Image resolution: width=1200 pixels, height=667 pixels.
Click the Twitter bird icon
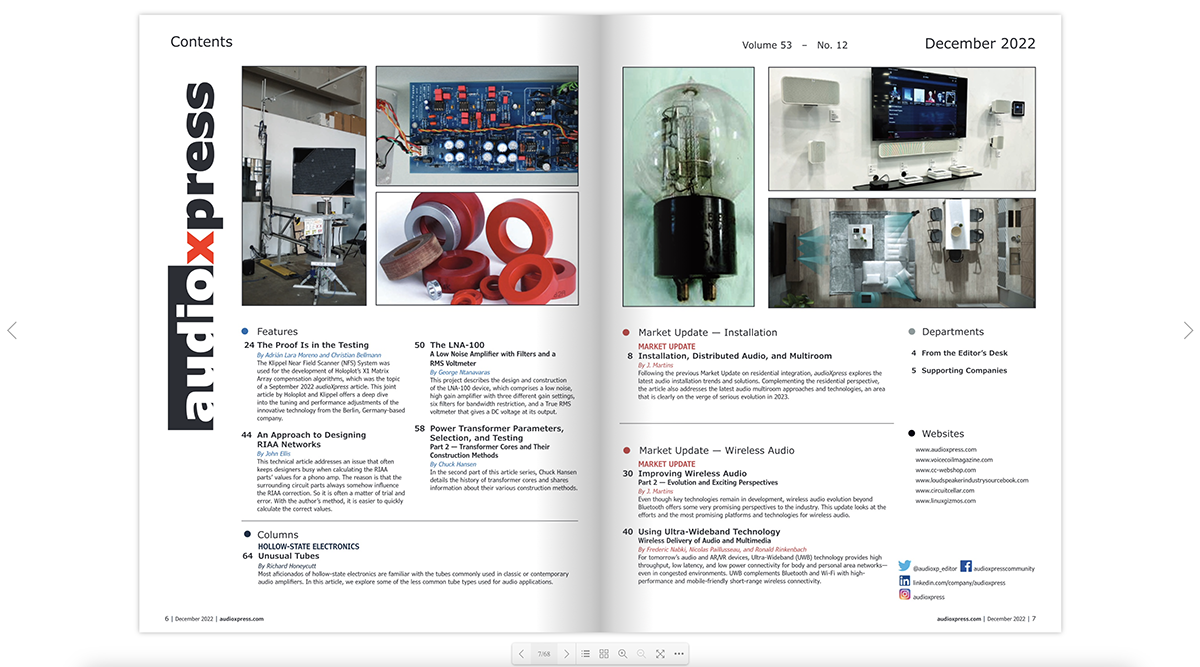[904, 567]
